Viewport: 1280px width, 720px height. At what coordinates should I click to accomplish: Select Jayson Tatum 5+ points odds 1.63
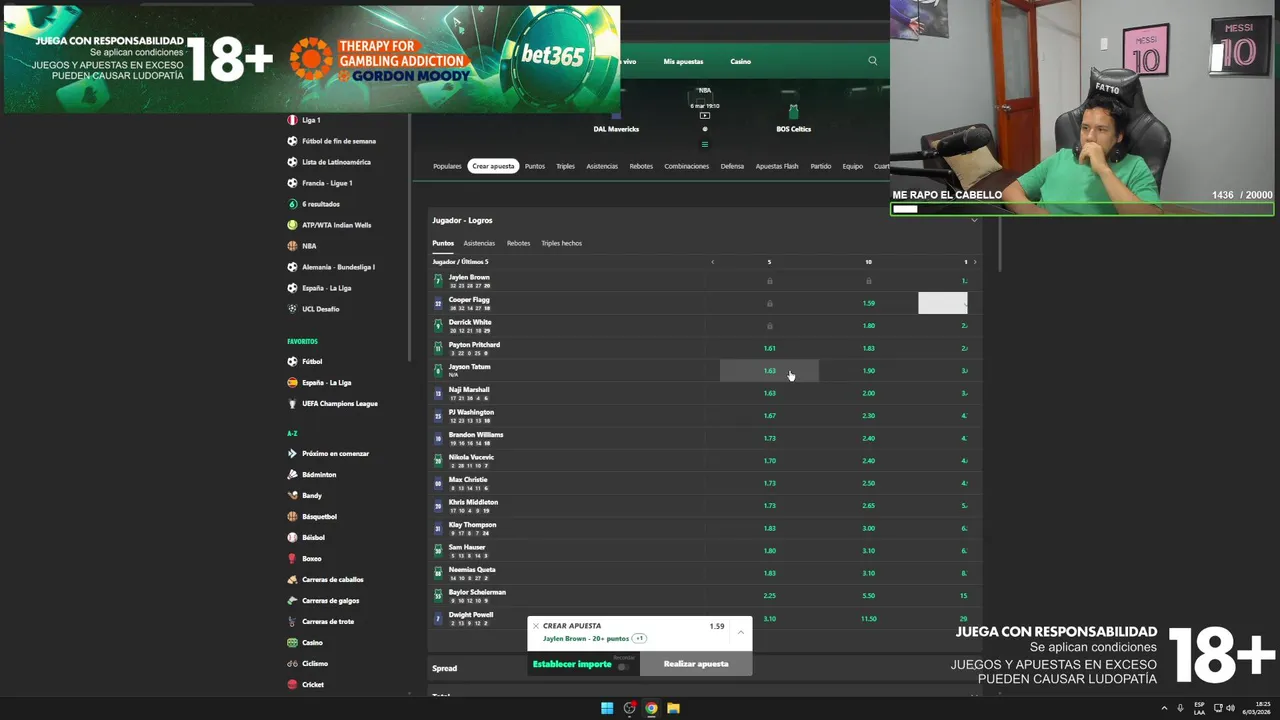(x=769, y=371)
